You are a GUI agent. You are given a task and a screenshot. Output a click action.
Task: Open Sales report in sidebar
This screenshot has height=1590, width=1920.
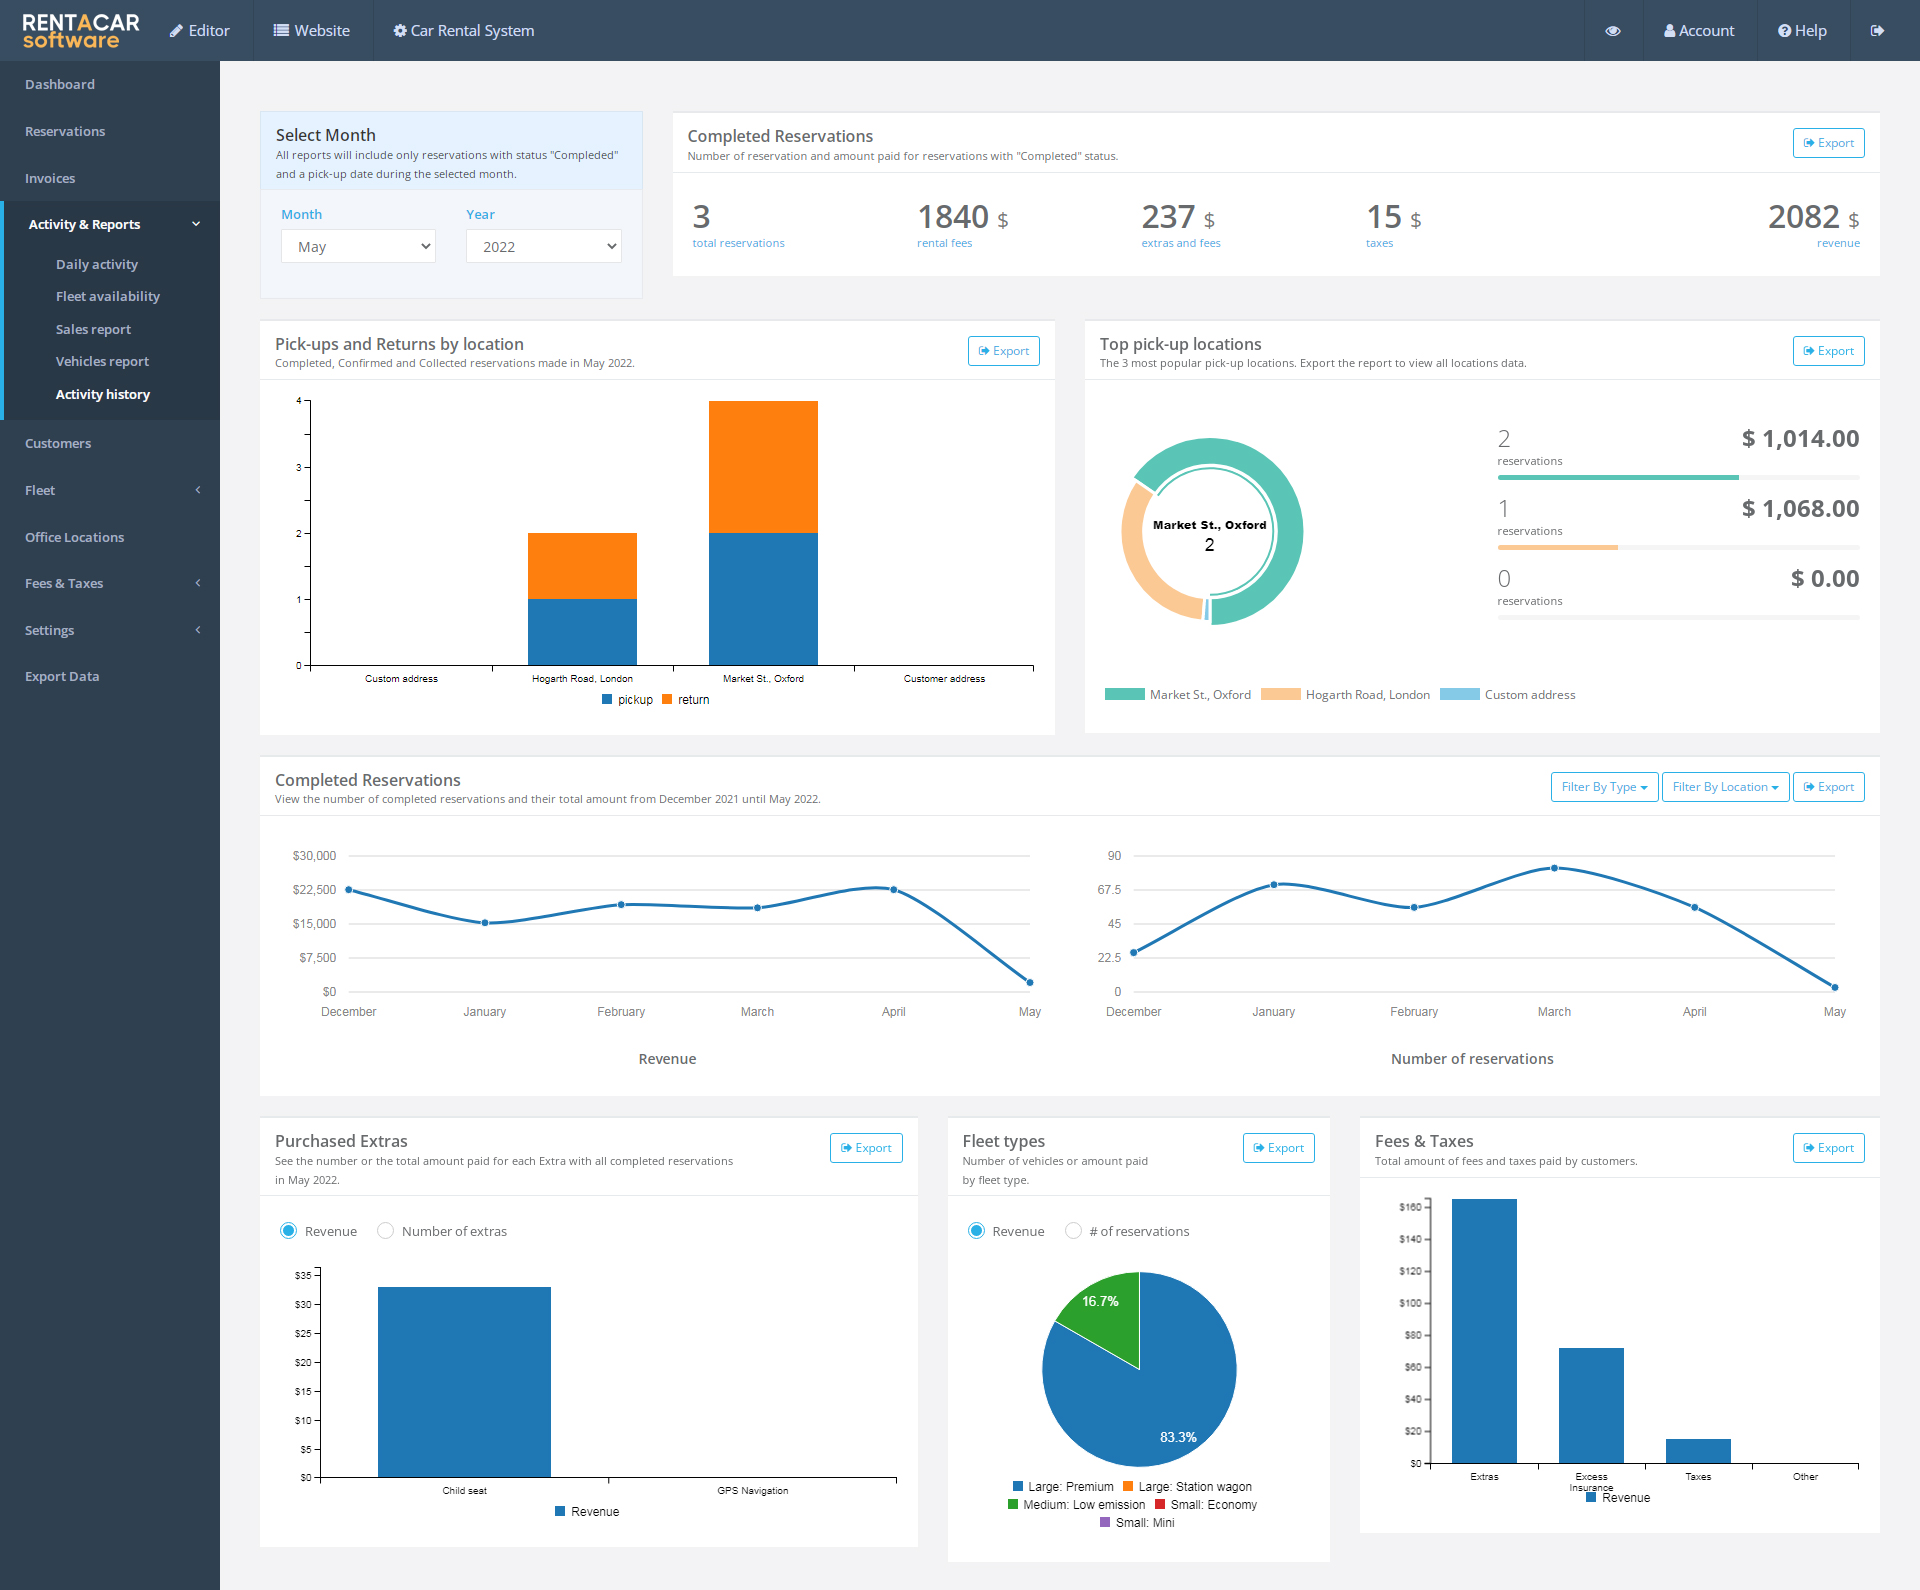coord(93,329)
